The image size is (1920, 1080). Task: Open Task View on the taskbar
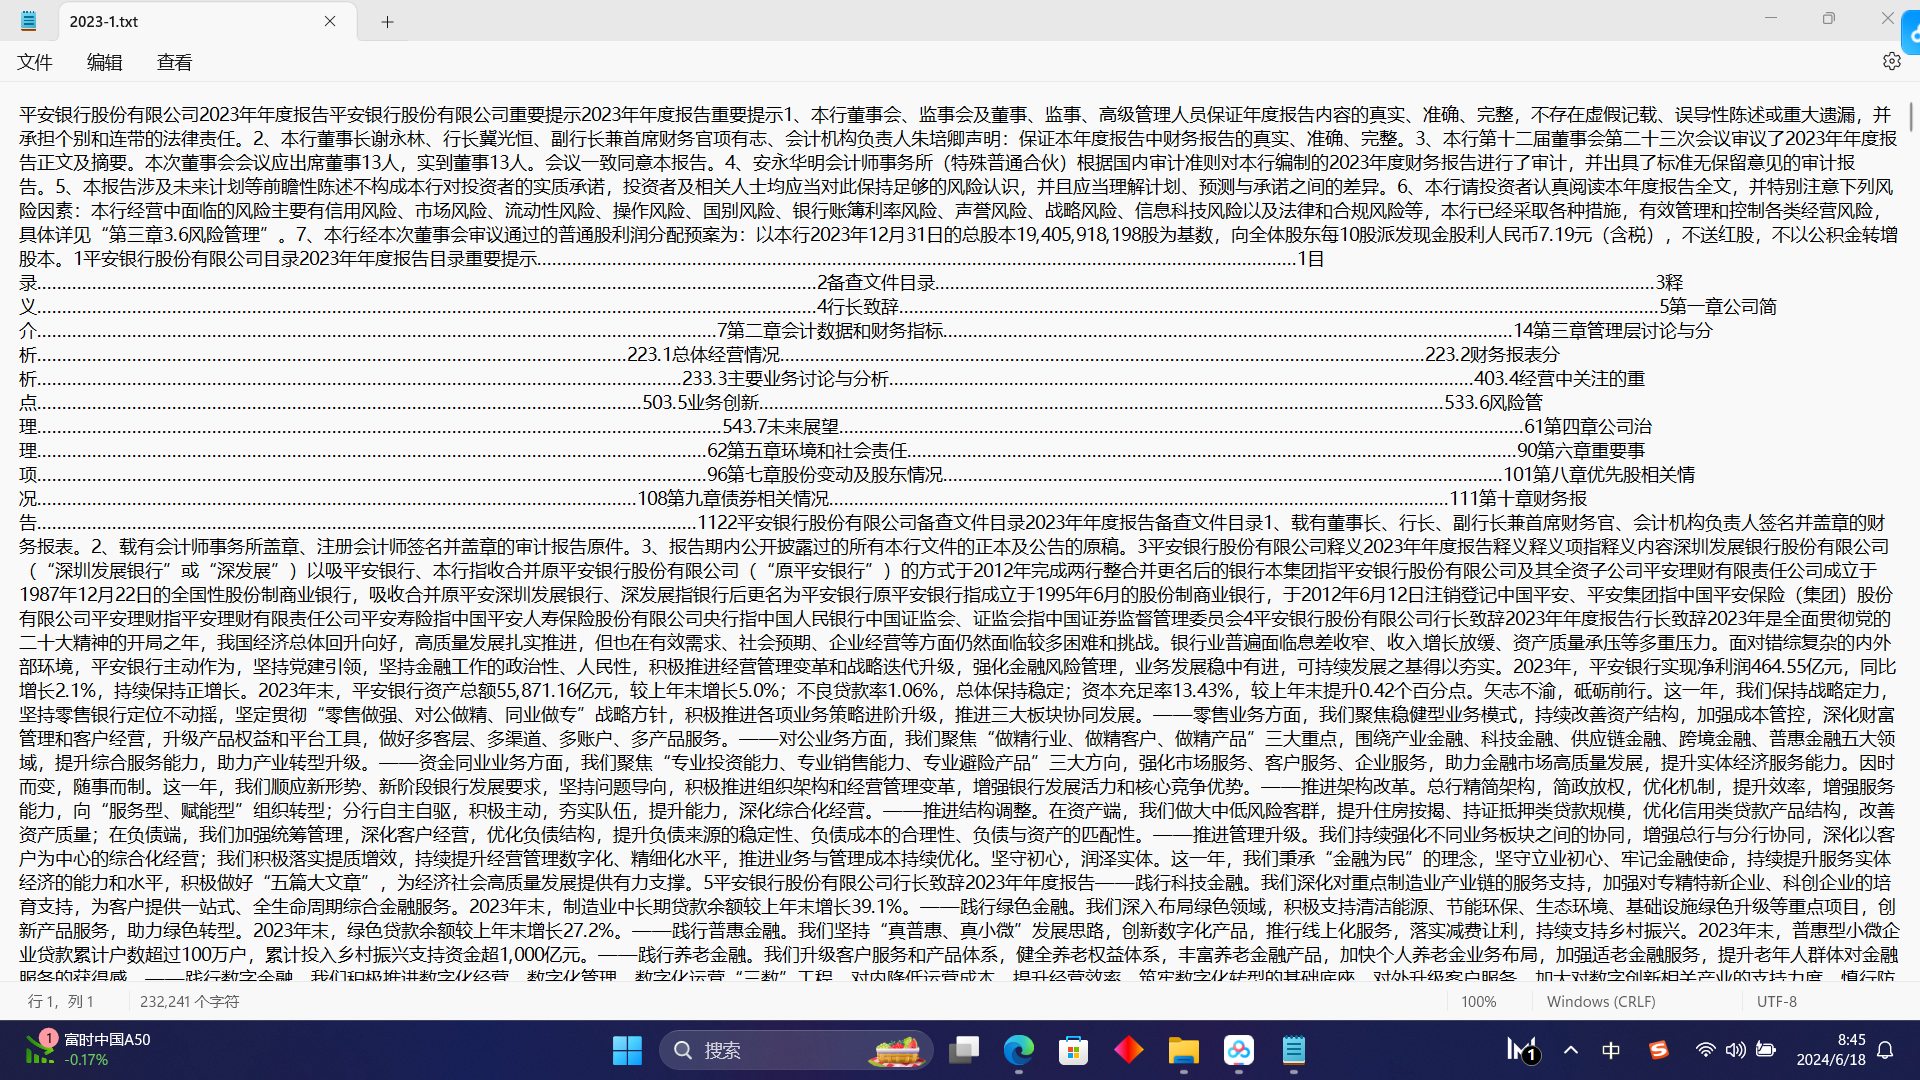pyautogui.click(x=964, y=1050)
